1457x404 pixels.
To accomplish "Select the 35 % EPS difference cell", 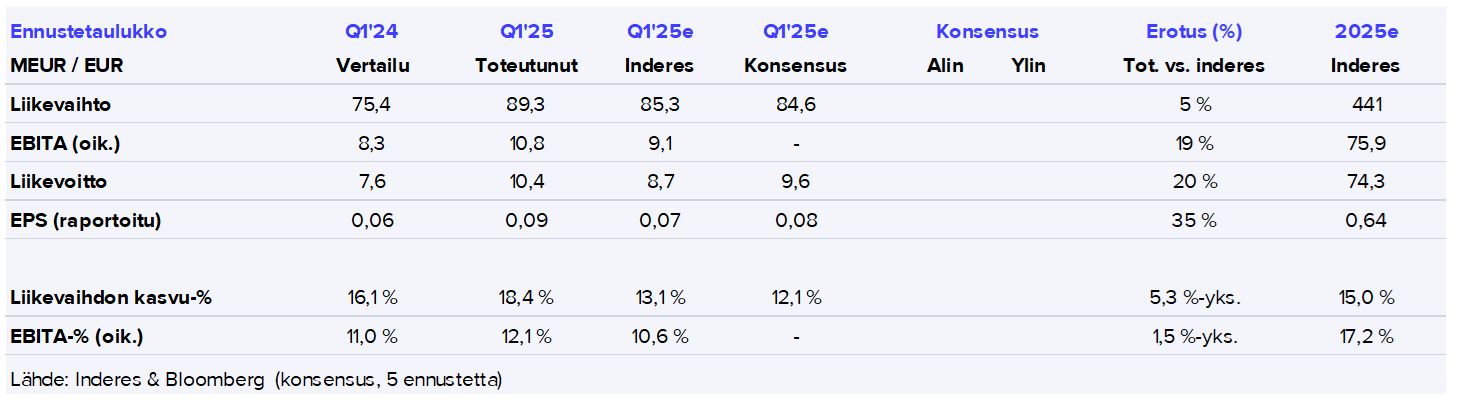I will pyautogui.click(x=1194, y=221).
